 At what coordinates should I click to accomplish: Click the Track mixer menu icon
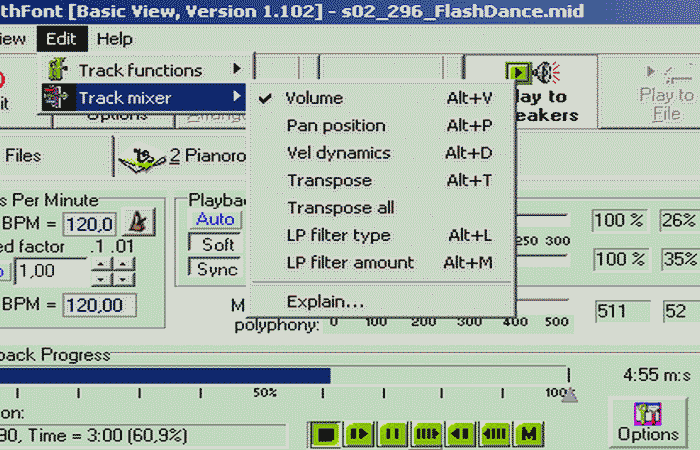pyautogui.click(x=58, y=97)
